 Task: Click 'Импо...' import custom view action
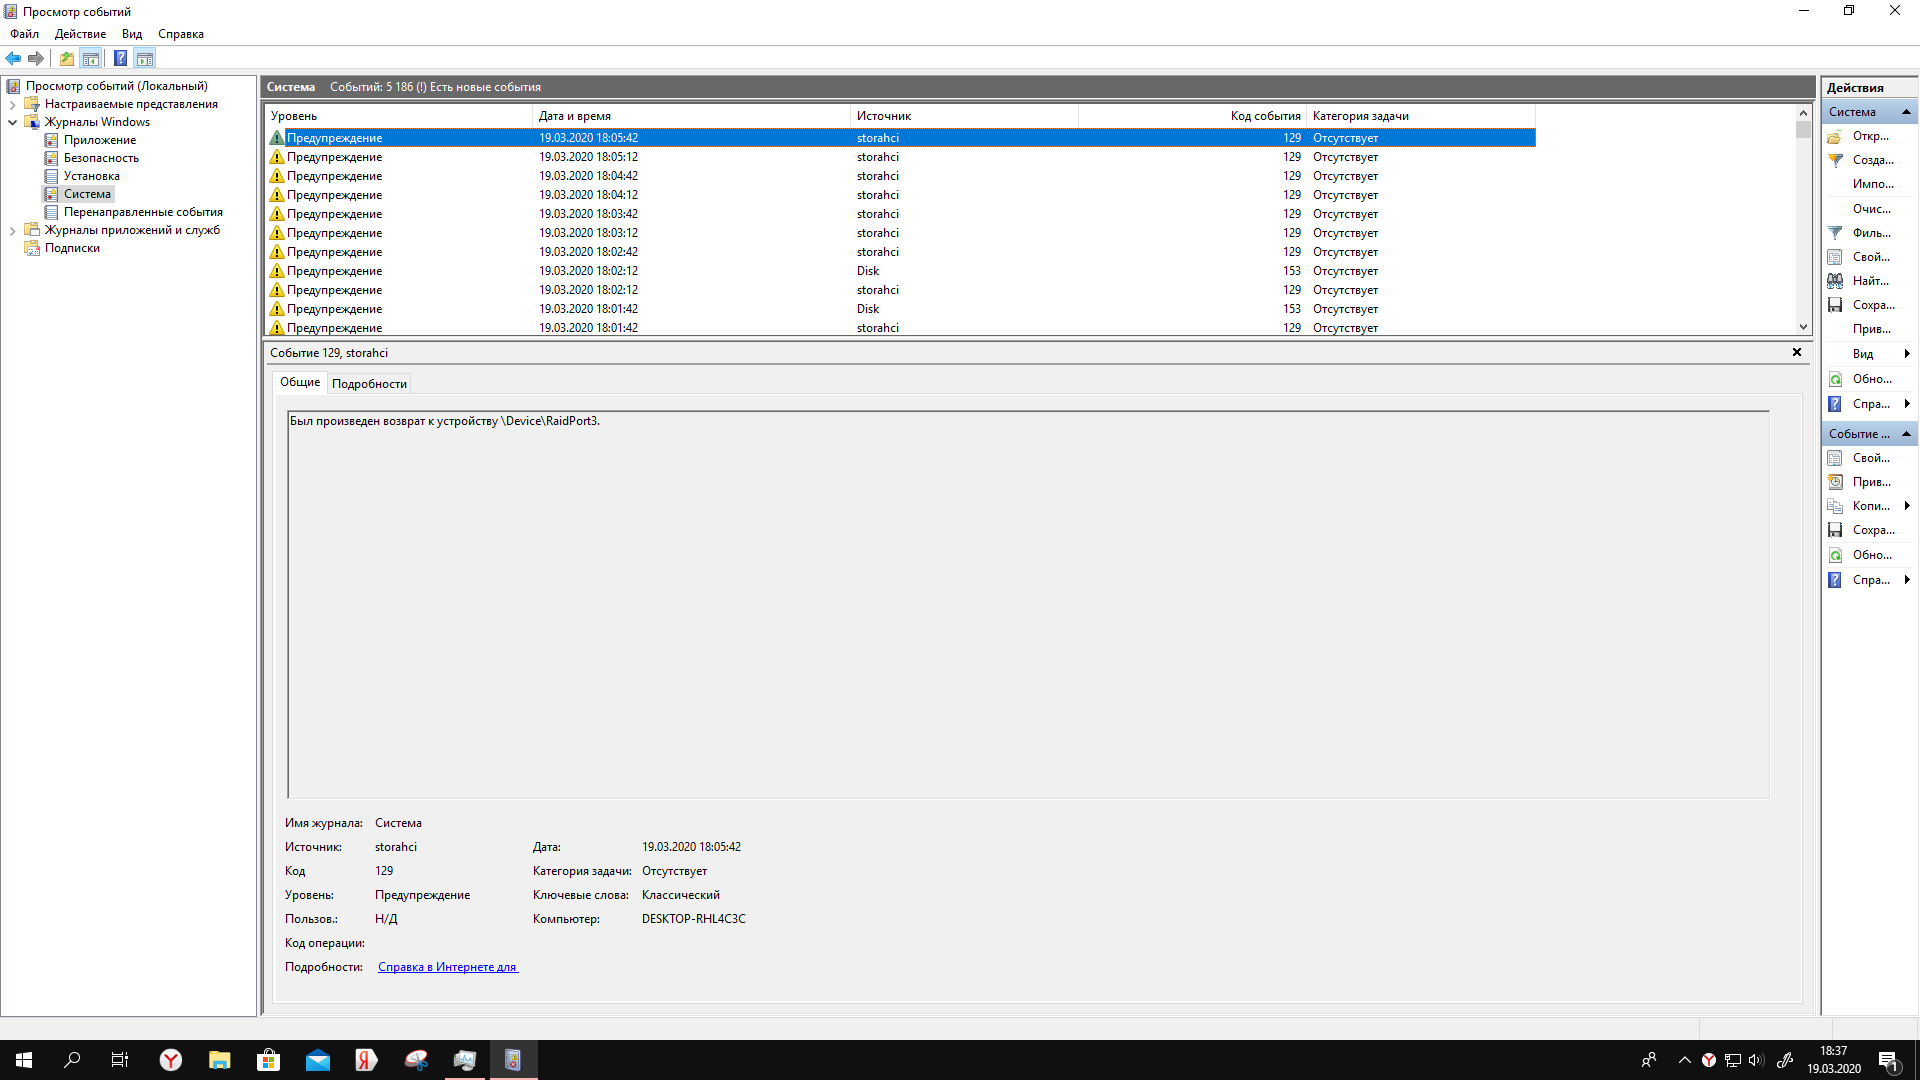pos(1873,184)
